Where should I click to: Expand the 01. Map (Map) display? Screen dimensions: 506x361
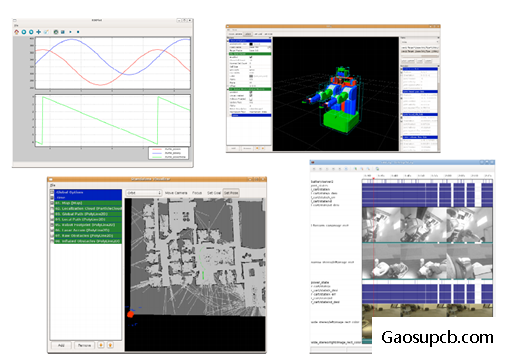pyautogui.click(x=52, y=203)
